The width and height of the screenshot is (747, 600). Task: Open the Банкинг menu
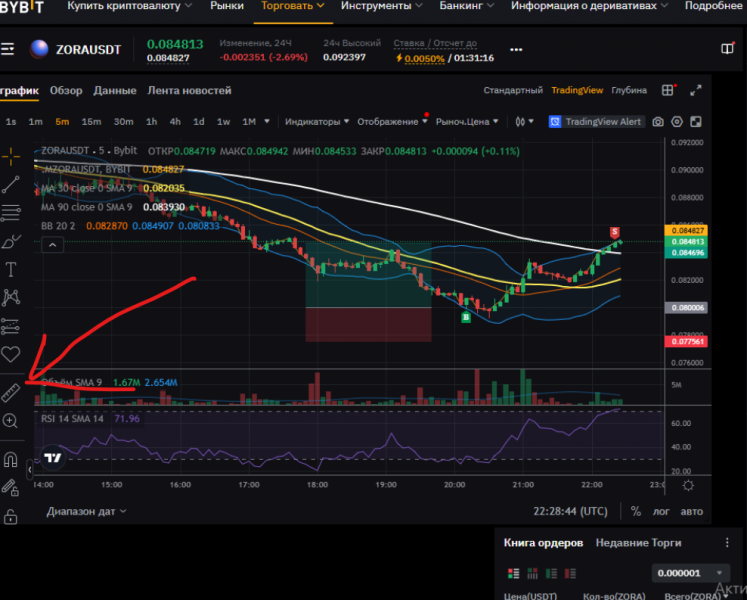point(466,6)
